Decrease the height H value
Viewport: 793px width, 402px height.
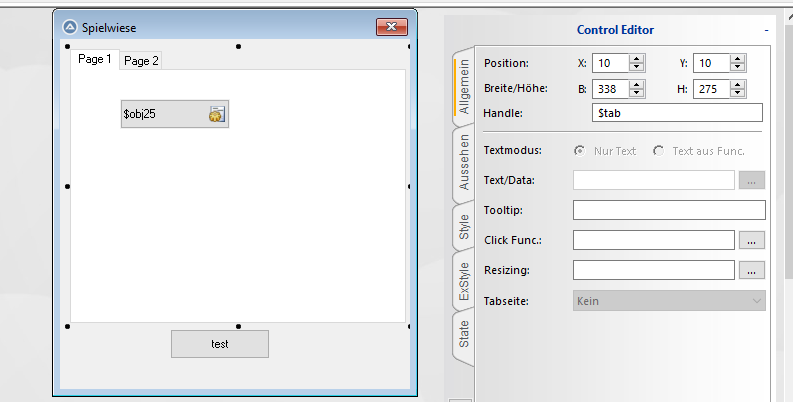click(738, 92)
